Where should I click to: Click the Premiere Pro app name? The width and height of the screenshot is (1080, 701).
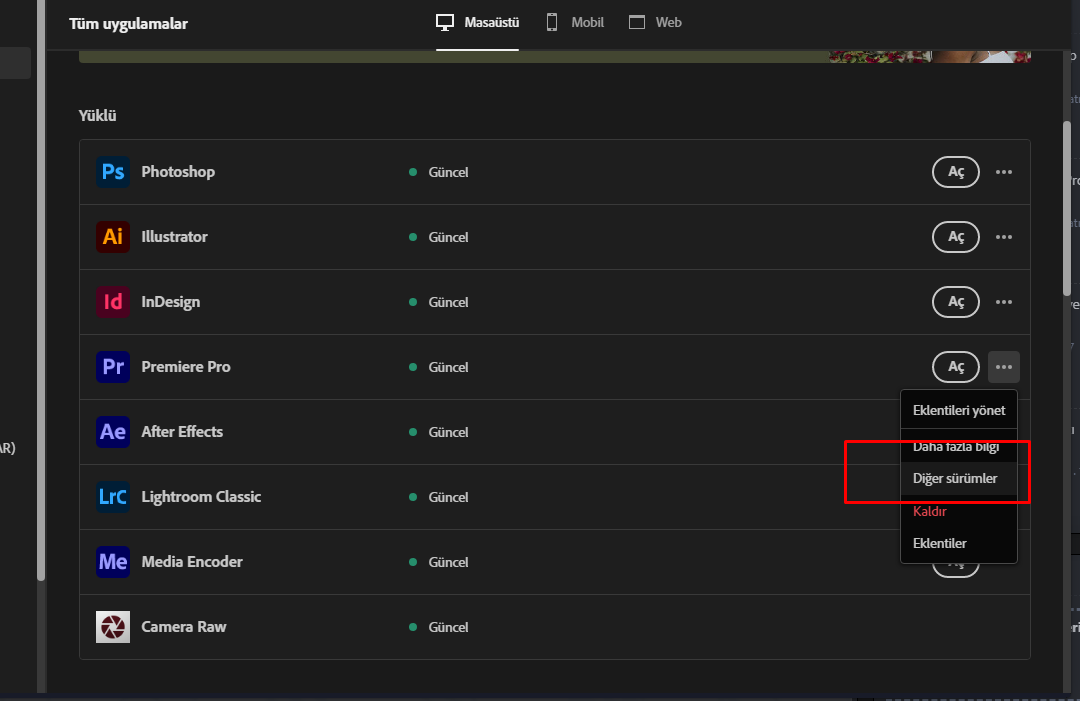point(186,367)
